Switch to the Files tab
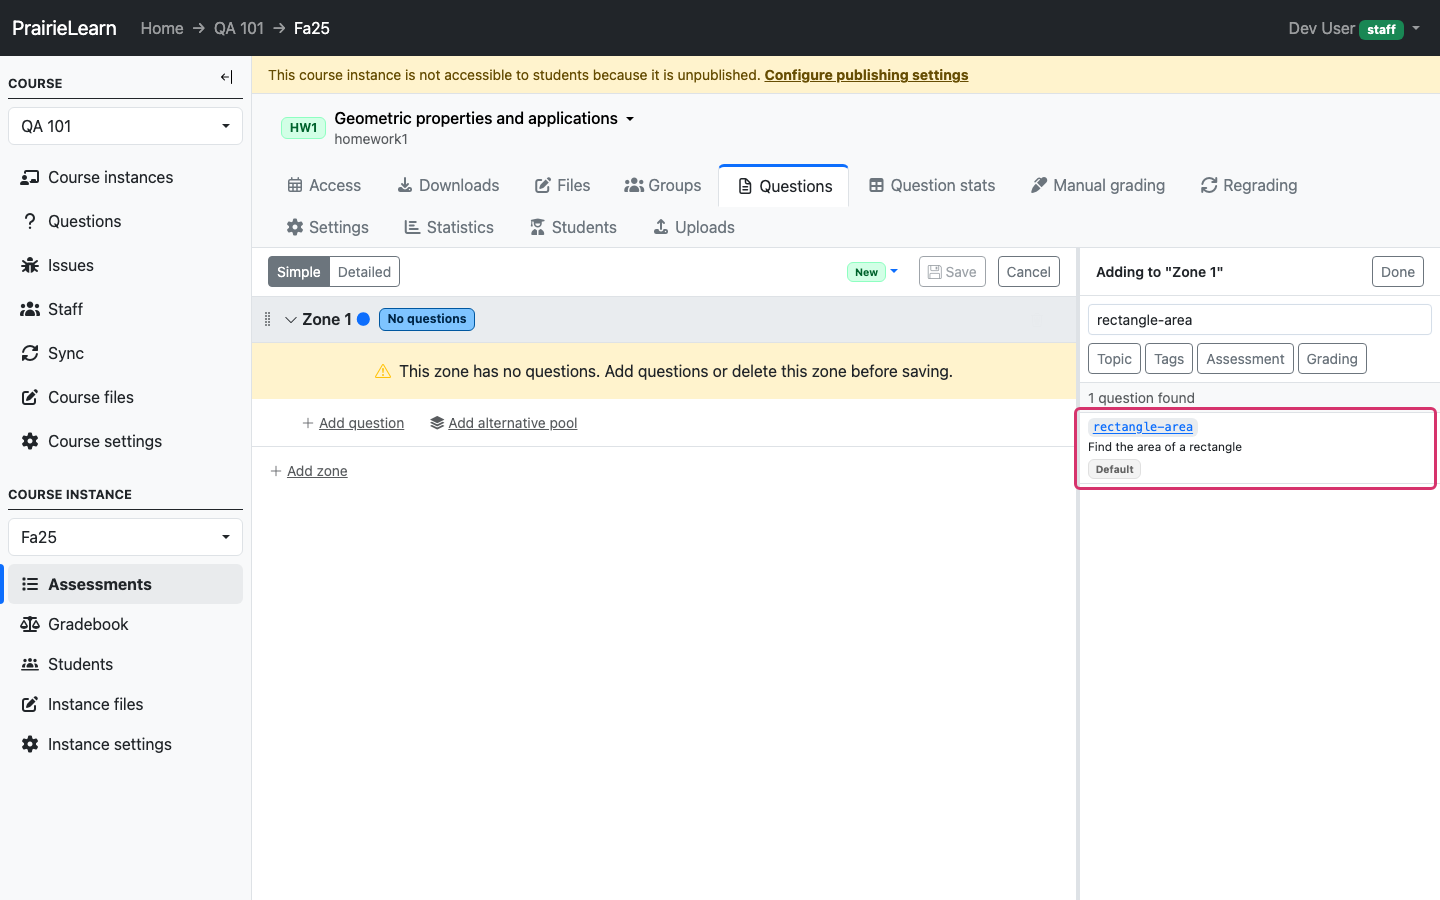The width and height of the screenshot is (1440, 900). [563, 185]
